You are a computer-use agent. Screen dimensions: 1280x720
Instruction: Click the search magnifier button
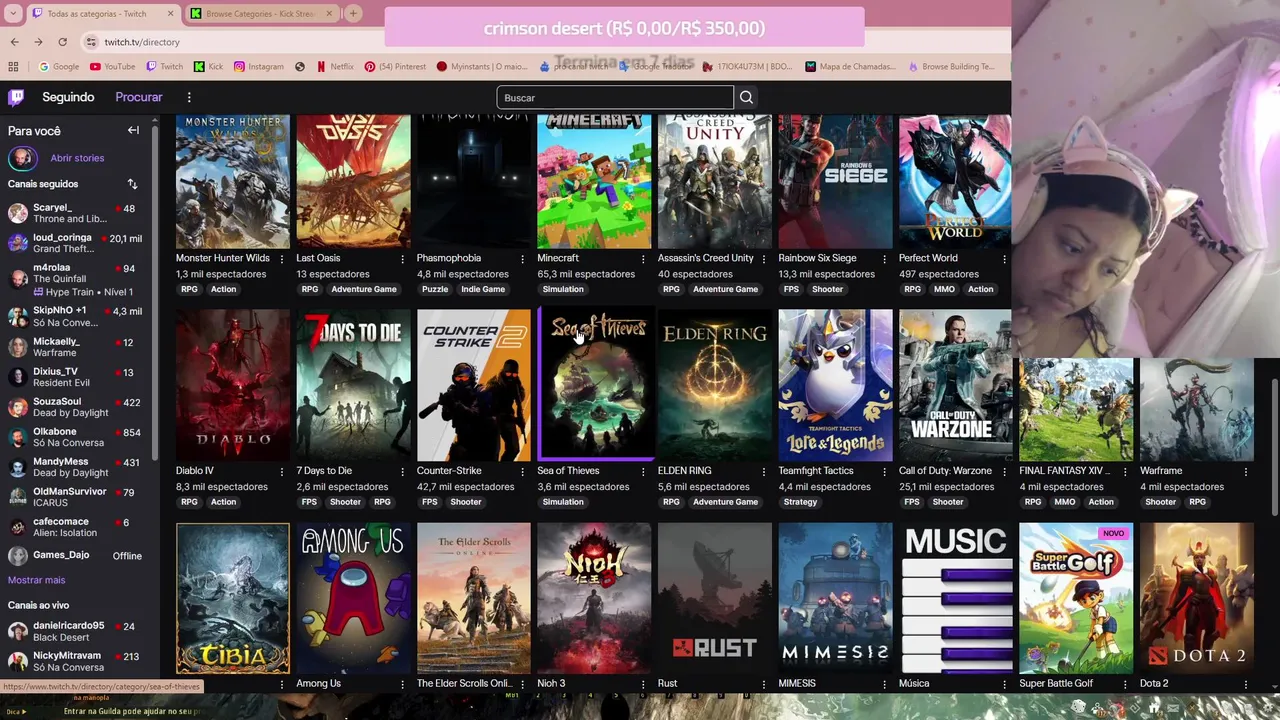click(746, 97)
